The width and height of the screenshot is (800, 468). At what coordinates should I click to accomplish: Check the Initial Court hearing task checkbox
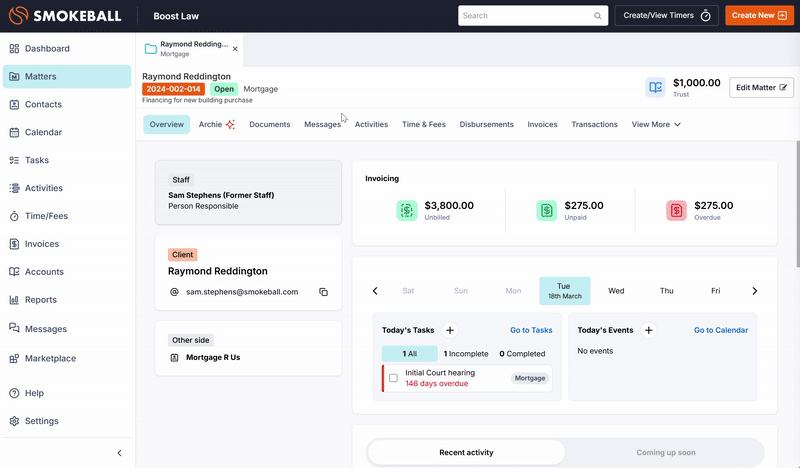pos(393,378)
